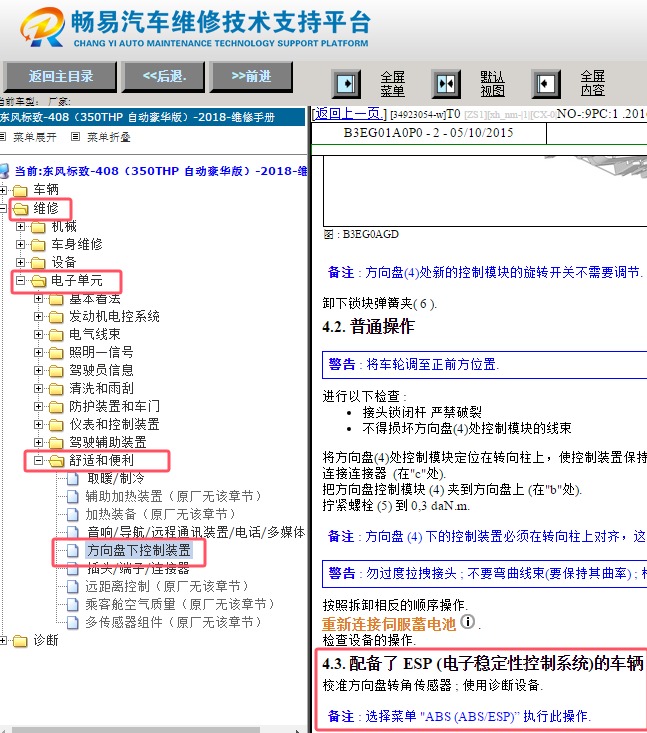Screen dimensions: 647x733
Task: Click the 取暖/制冷 document icon
Action: click(72, 479)
